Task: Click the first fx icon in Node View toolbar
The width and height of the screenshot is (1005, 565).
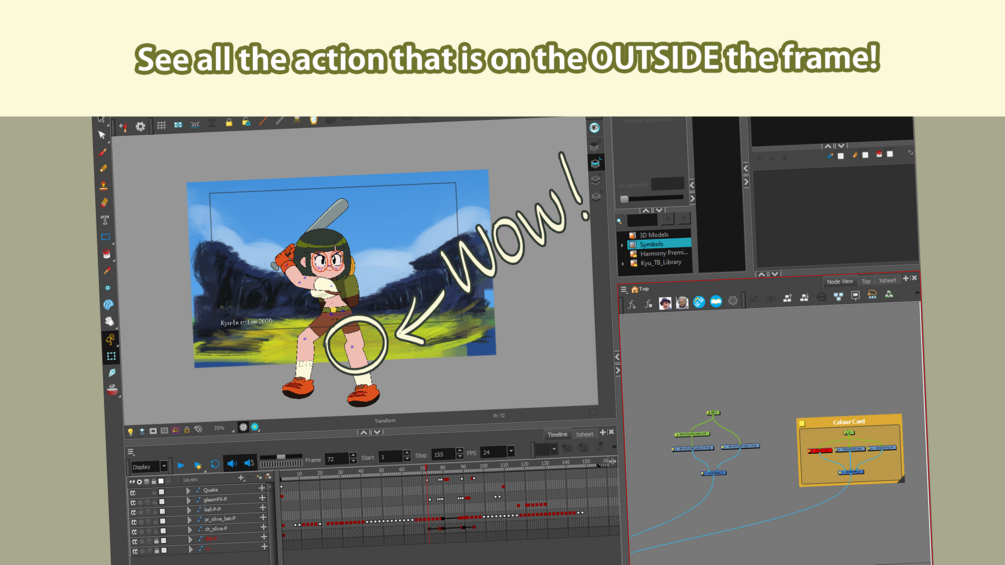Action: click(x=632, y=305)
